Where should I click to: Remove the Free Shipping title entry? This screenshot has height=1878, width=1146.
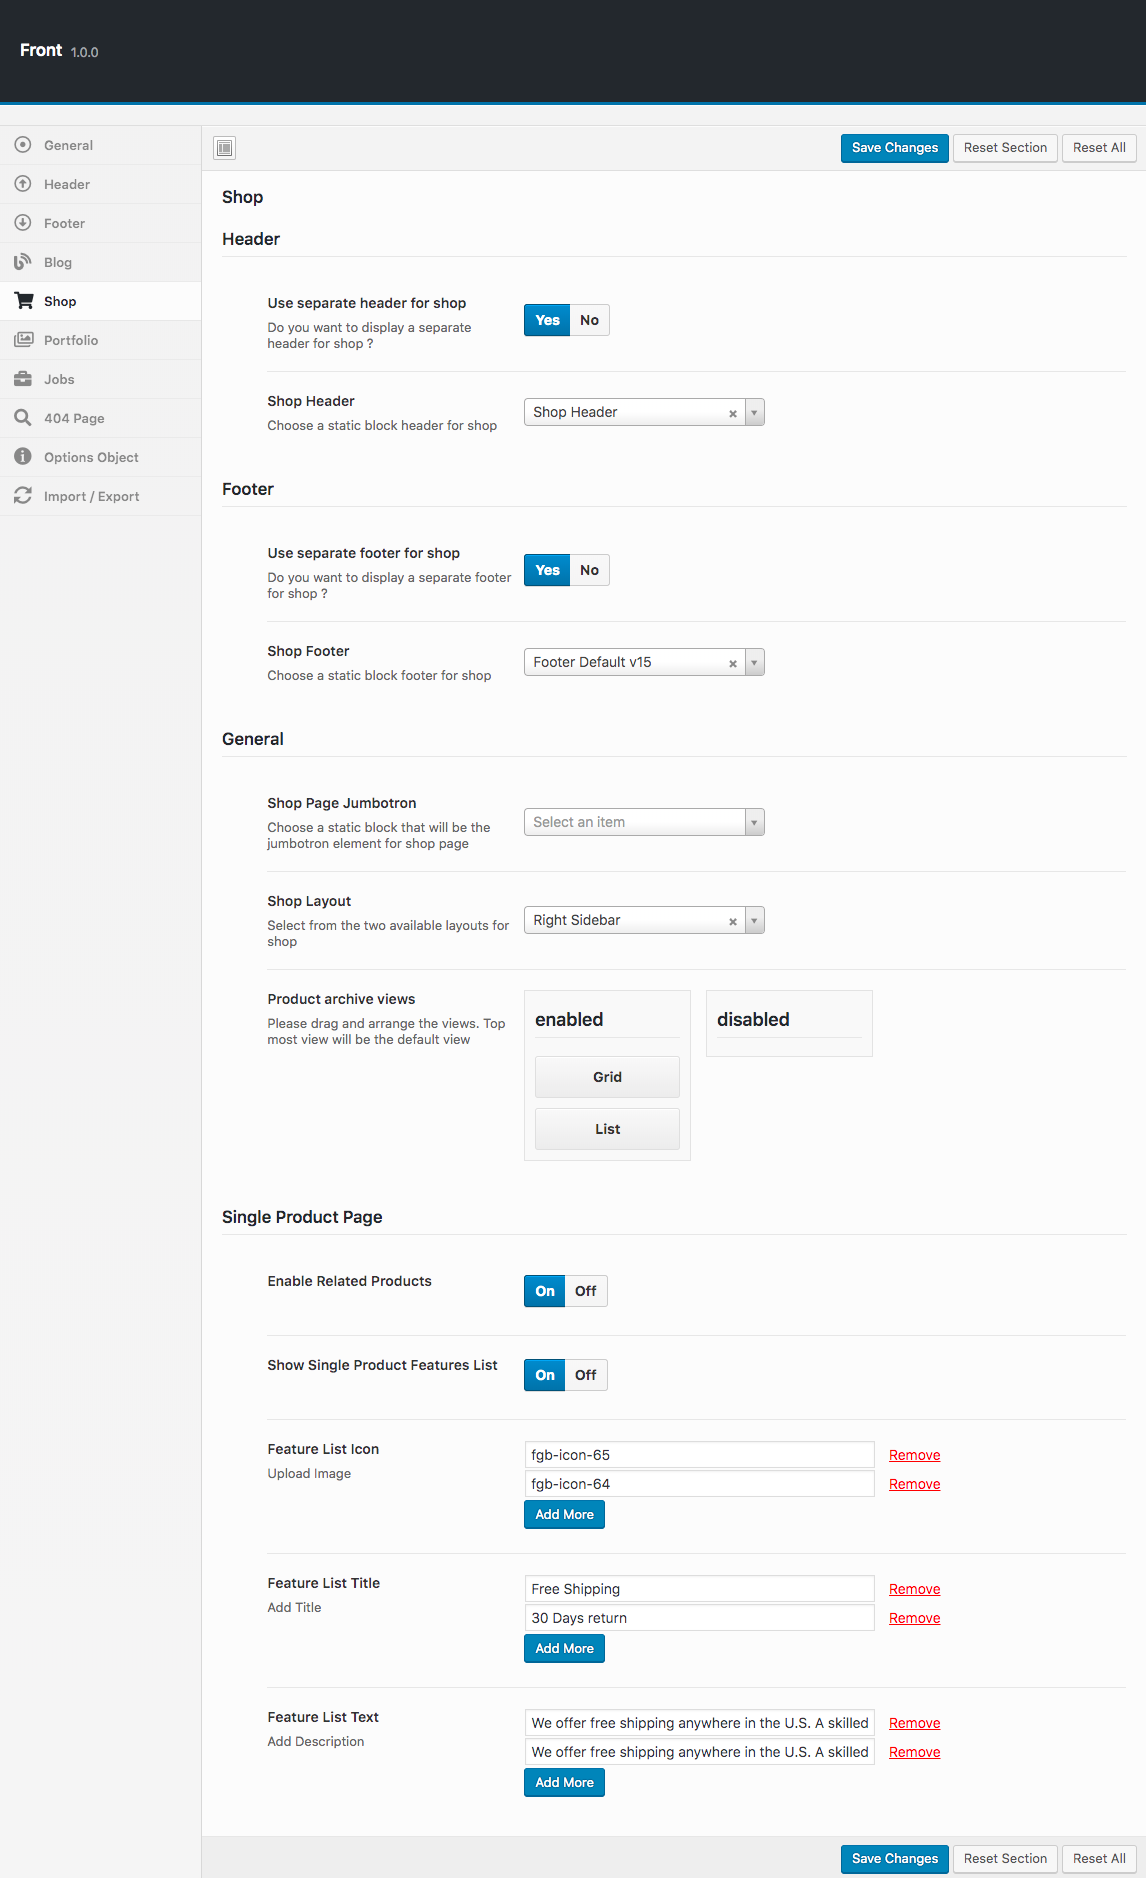[x=914, y=1589]
